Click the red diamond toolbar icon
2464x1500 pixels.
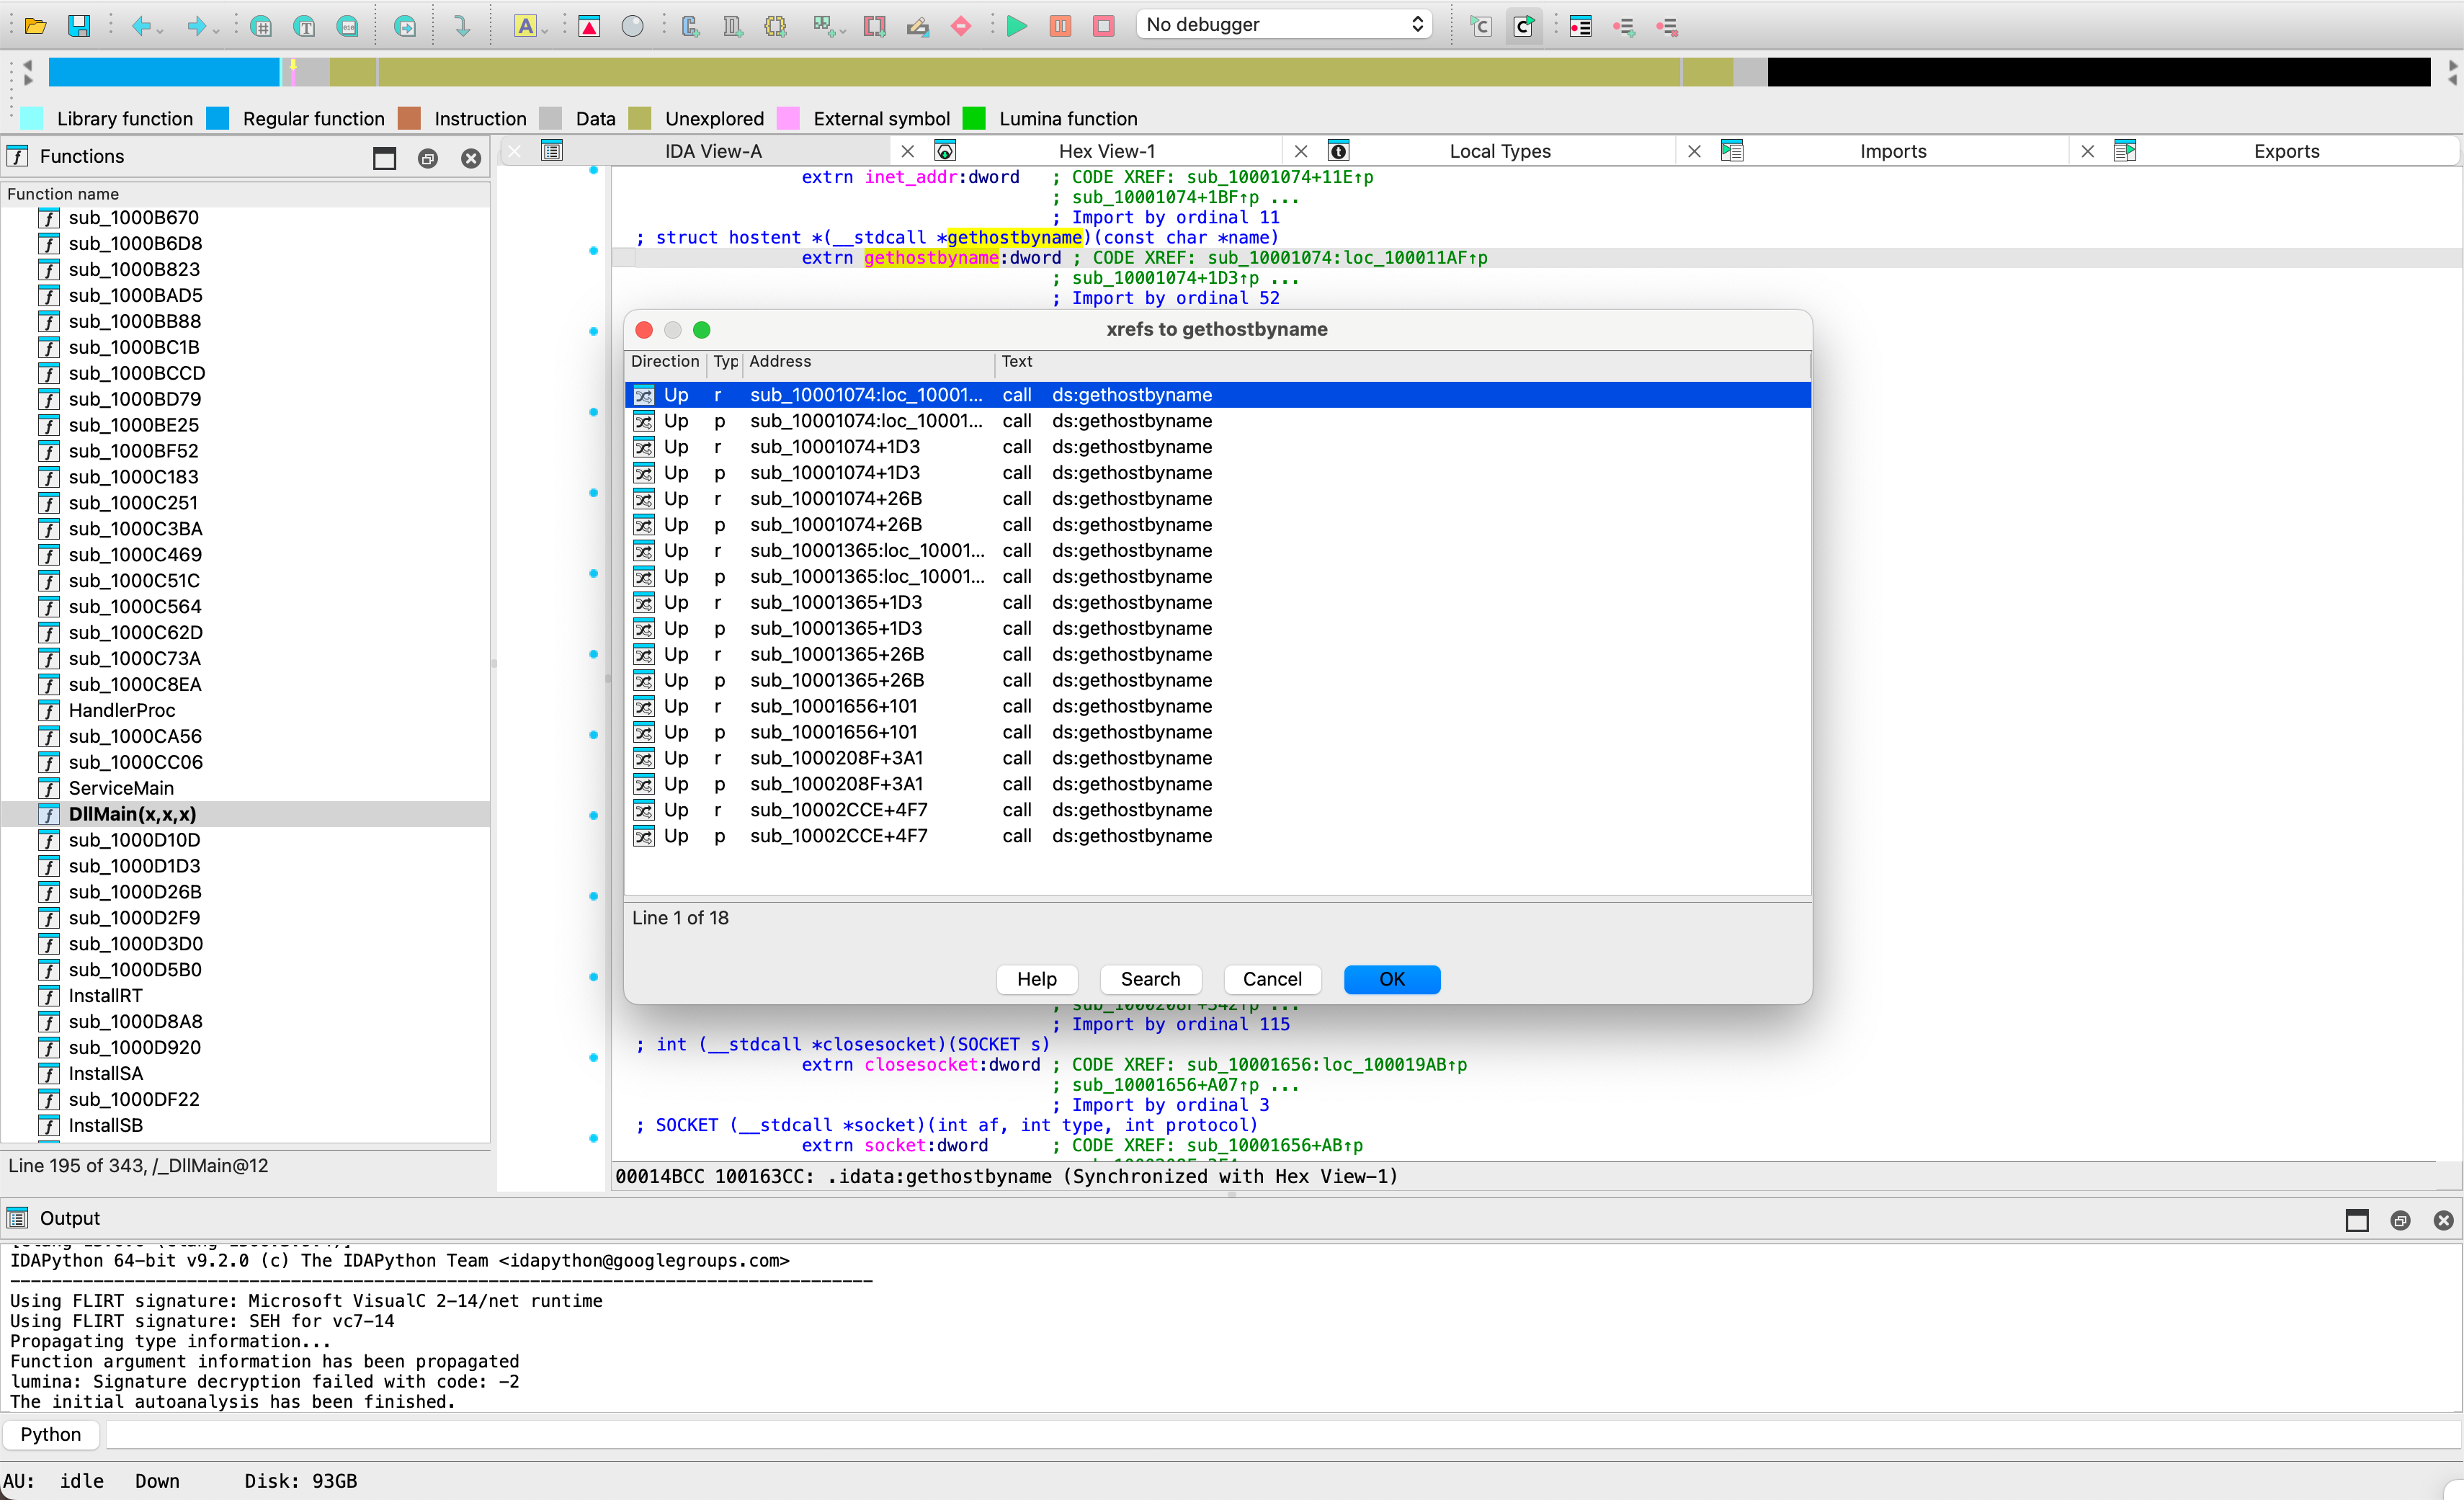[x=961, y=26]
